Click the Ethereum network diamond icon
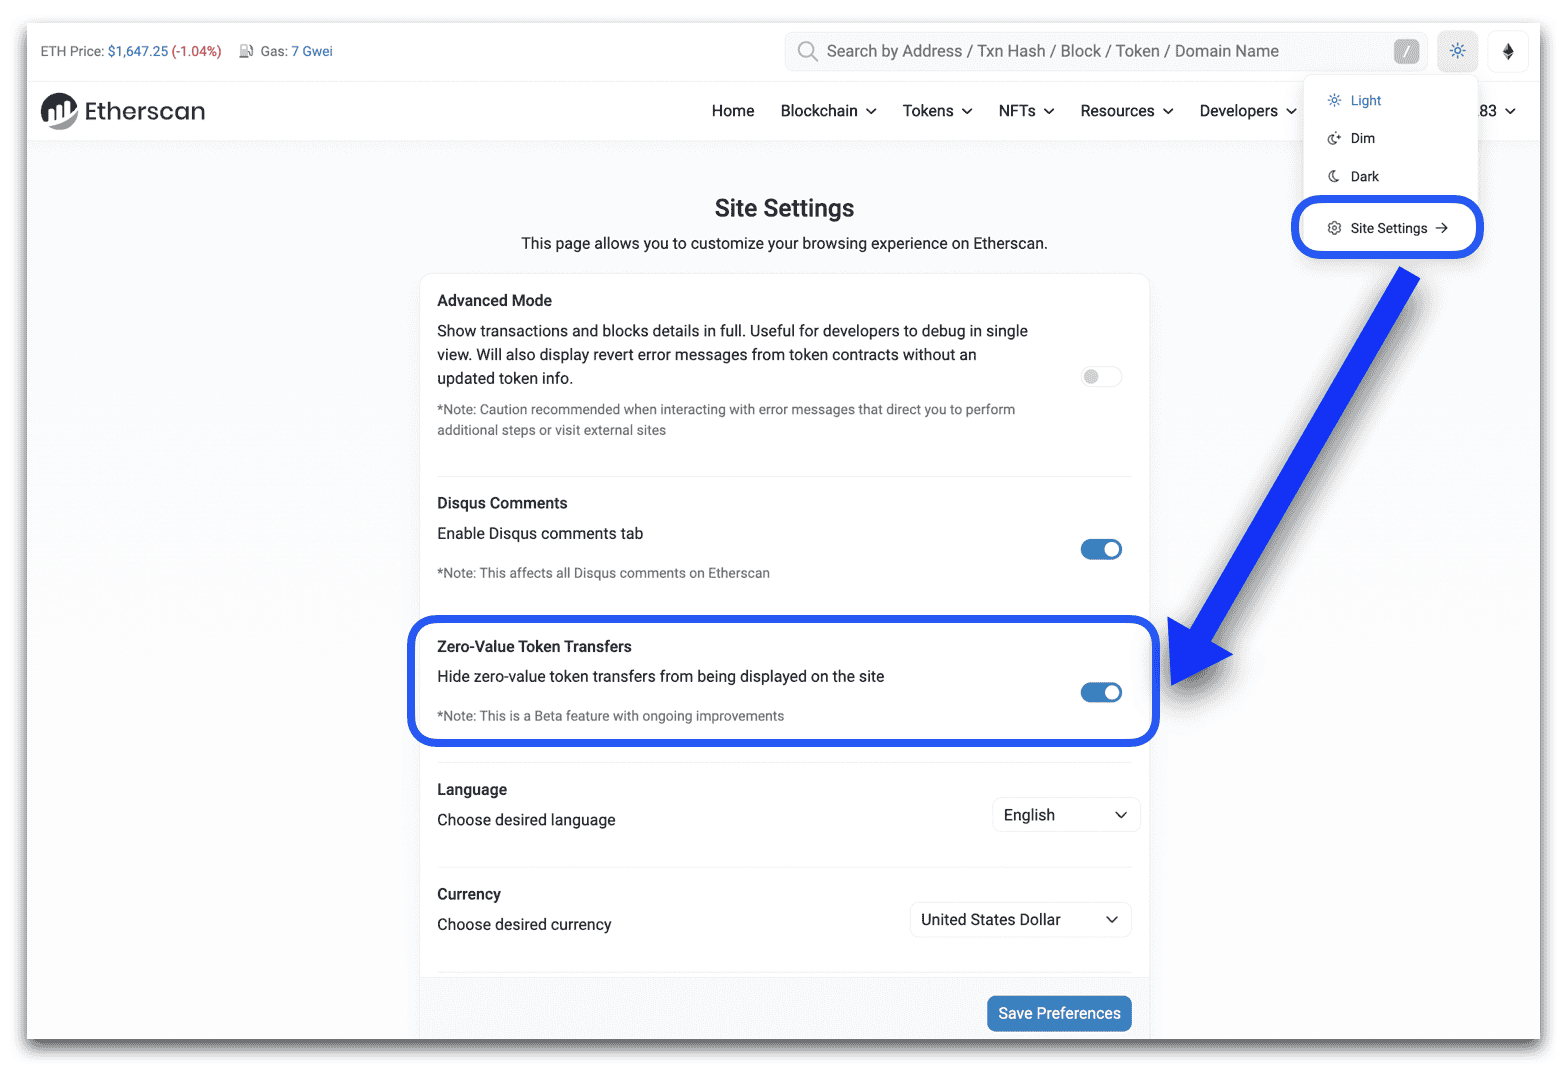The height and width of the screenshot is (1068, 1562). click(1508, 51)
